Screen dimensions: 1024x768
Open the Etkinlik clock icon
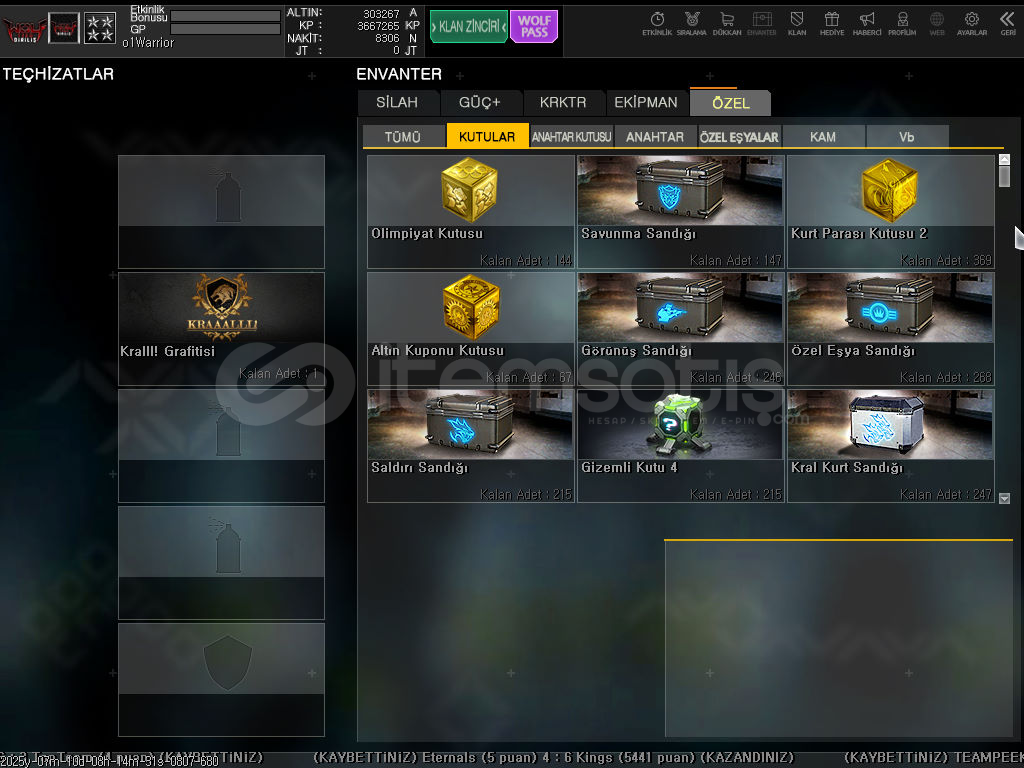(x=657, y=24)
